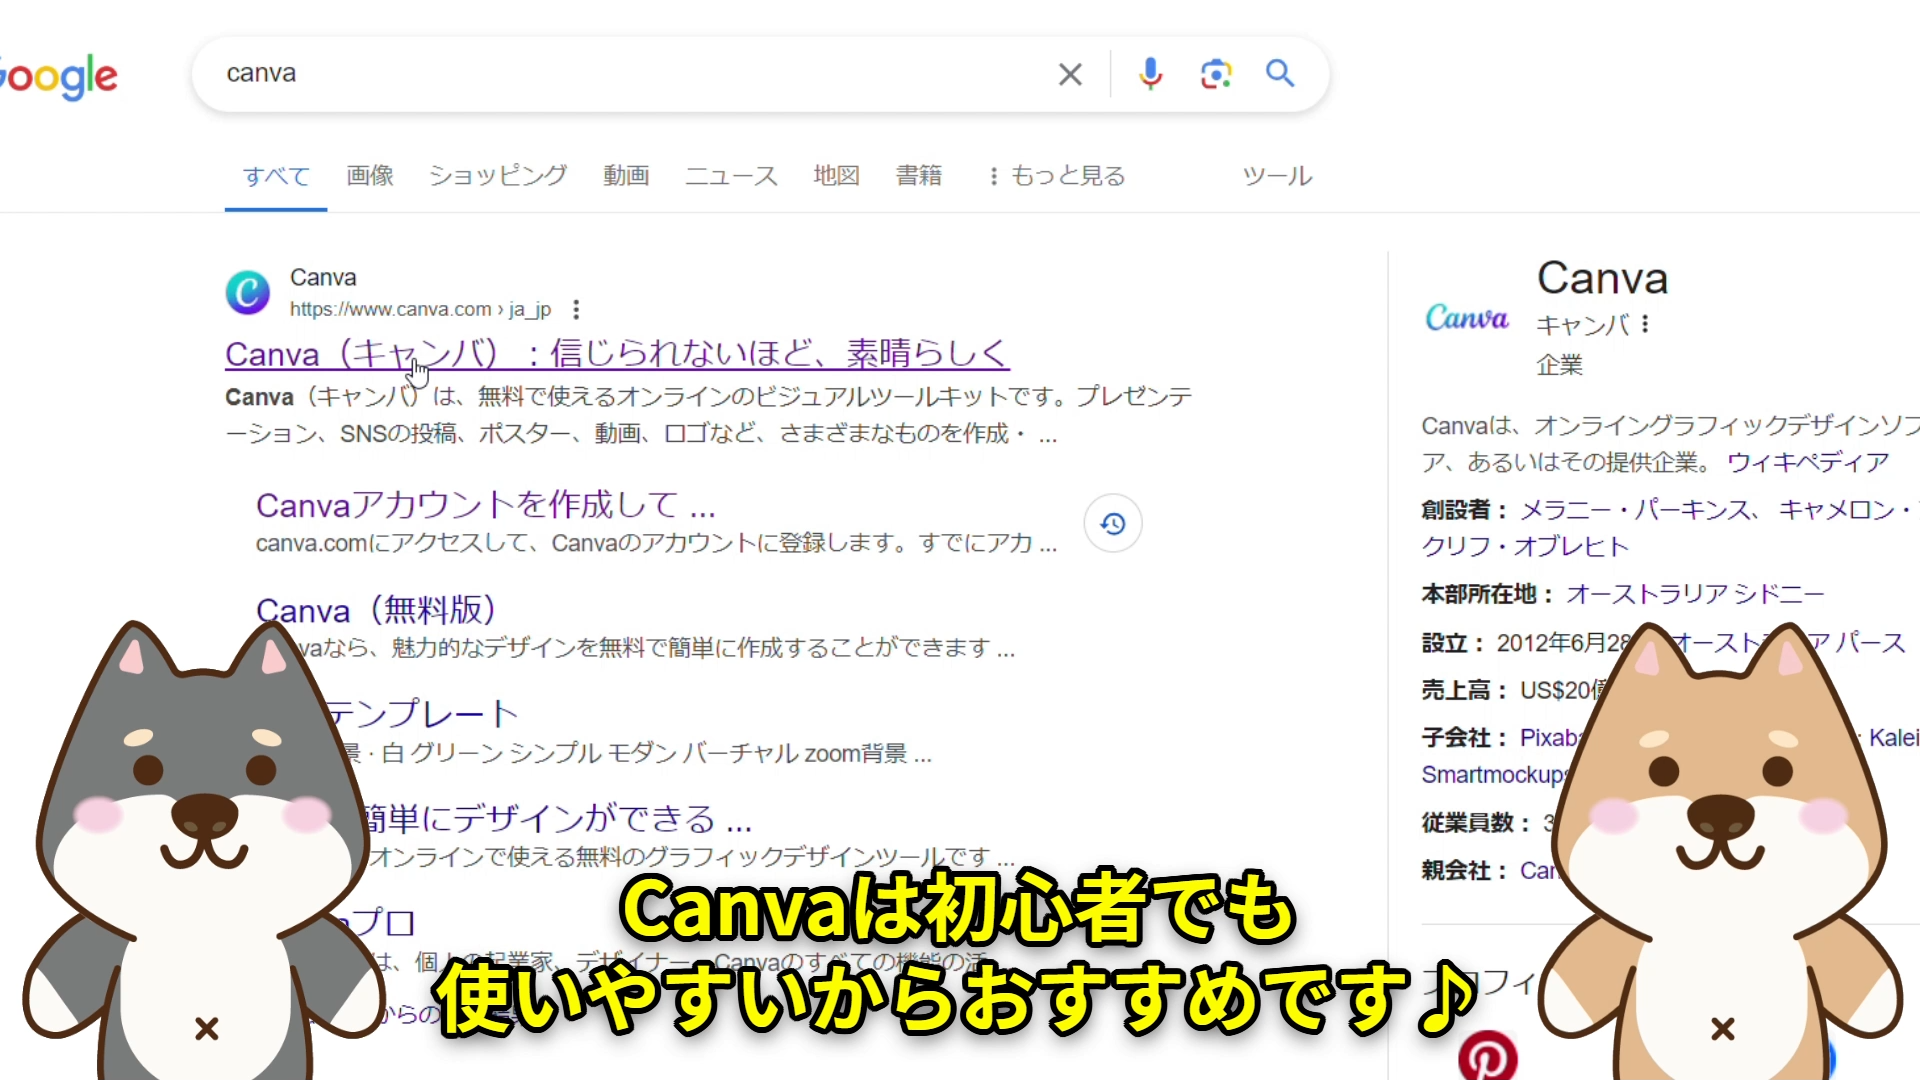Click the X to clear search input
Screen dimensions: 1920x1080
[x=1068, y=74]
